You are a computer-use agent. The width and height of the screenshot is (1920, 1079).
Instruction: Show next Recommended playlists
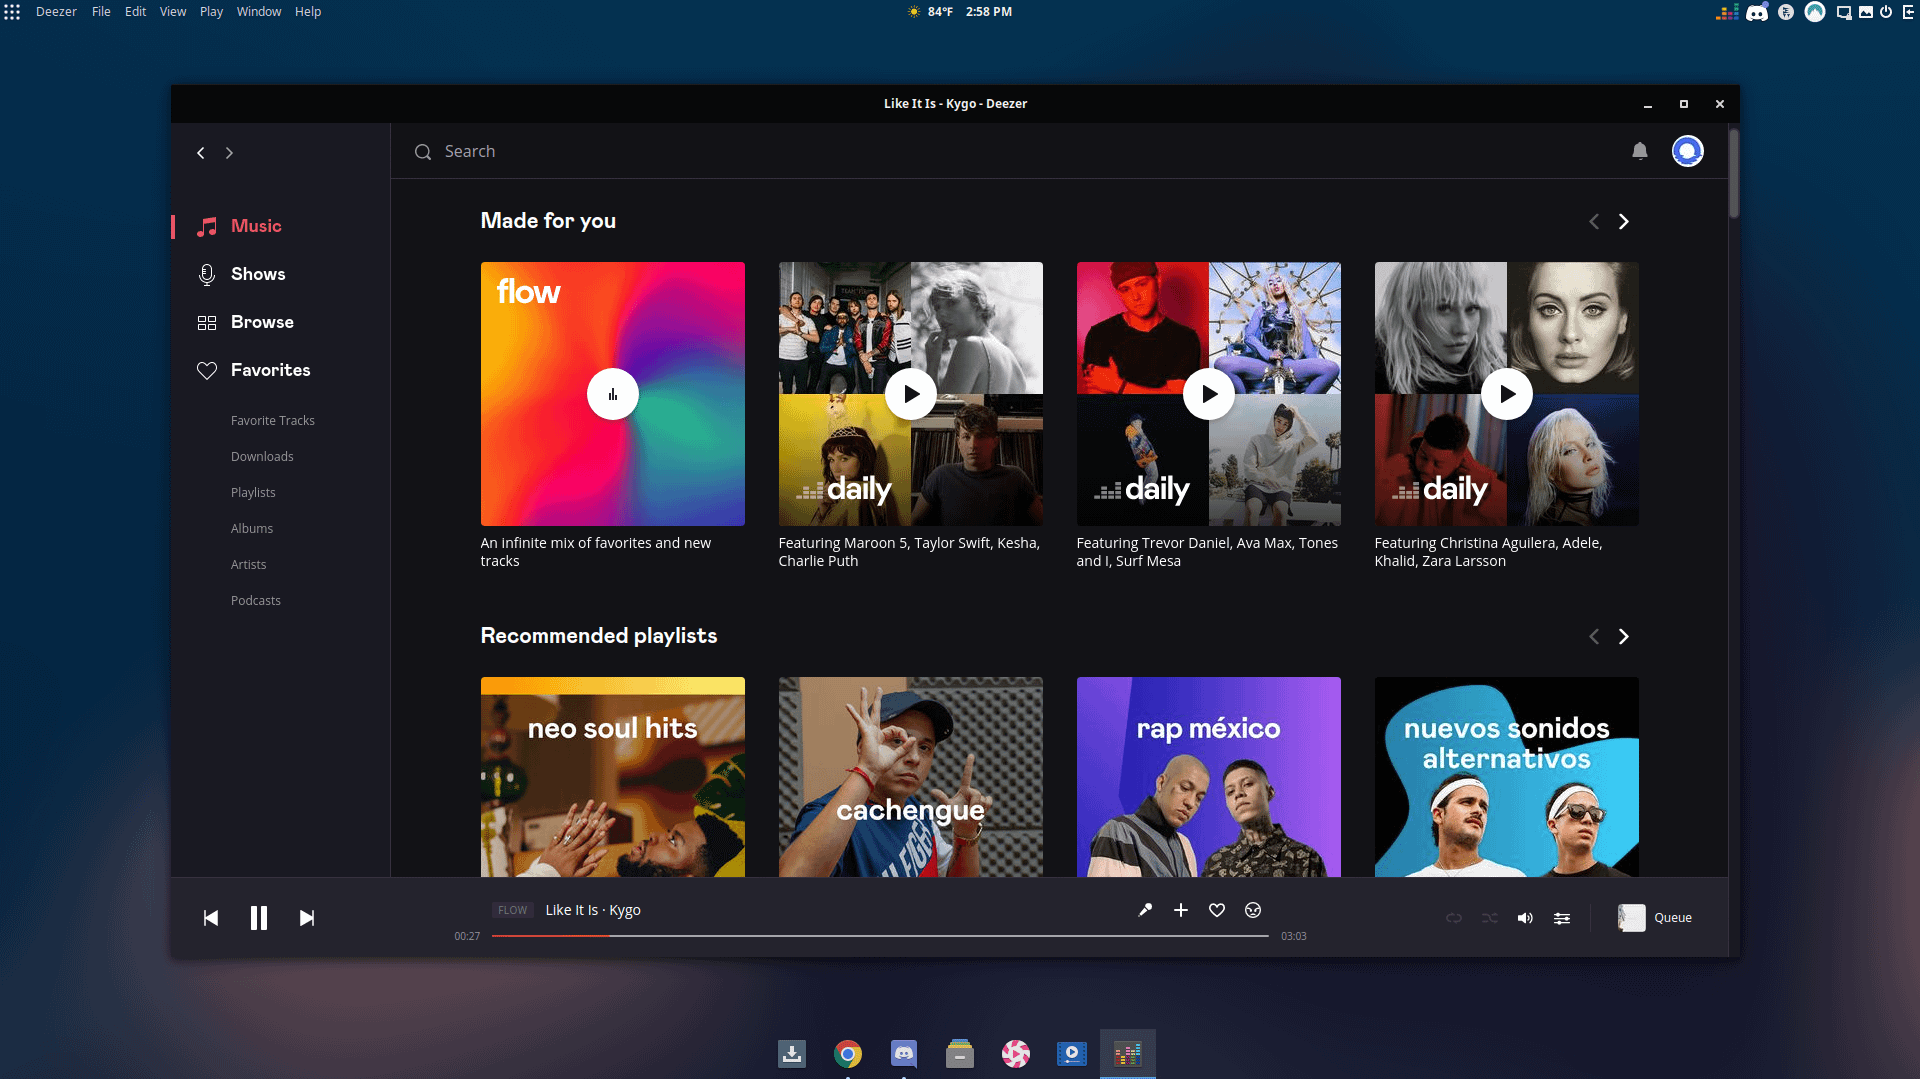1624,637
